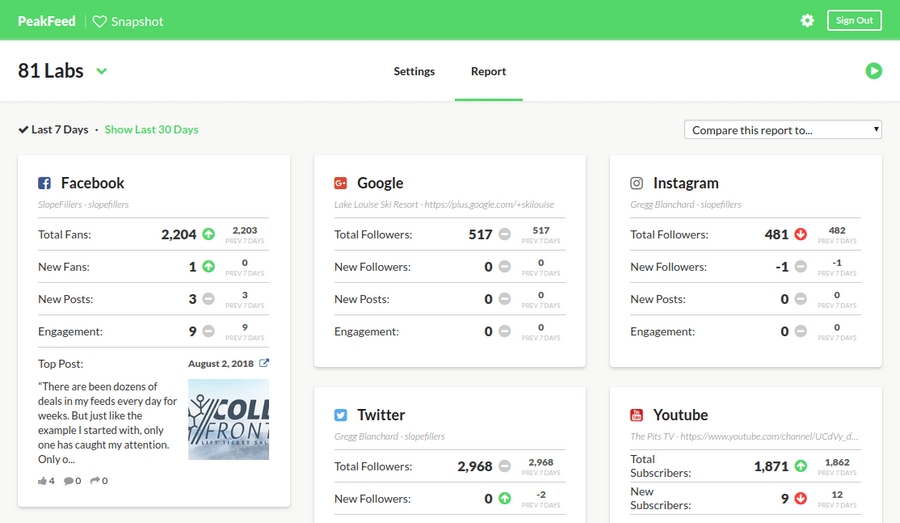
Task: Click the Google card heading
Action: point(380,183)
